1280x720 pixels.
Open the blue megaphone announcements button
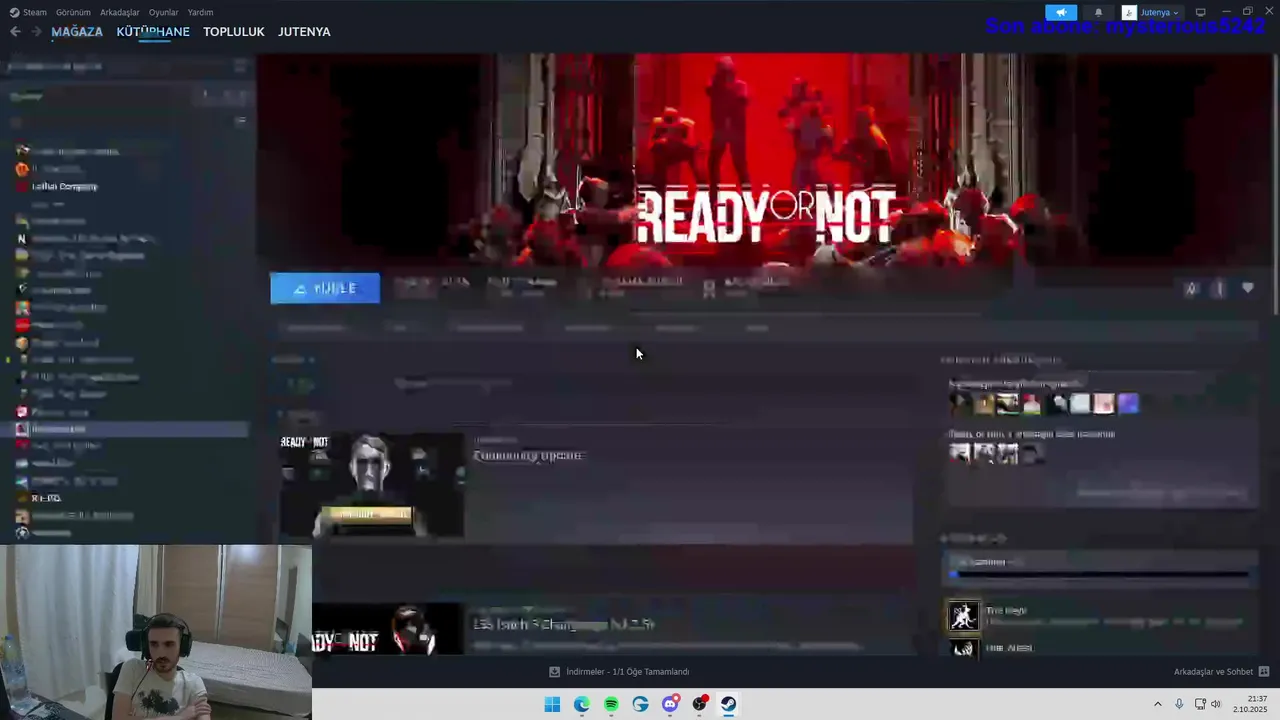[1060, 12]
